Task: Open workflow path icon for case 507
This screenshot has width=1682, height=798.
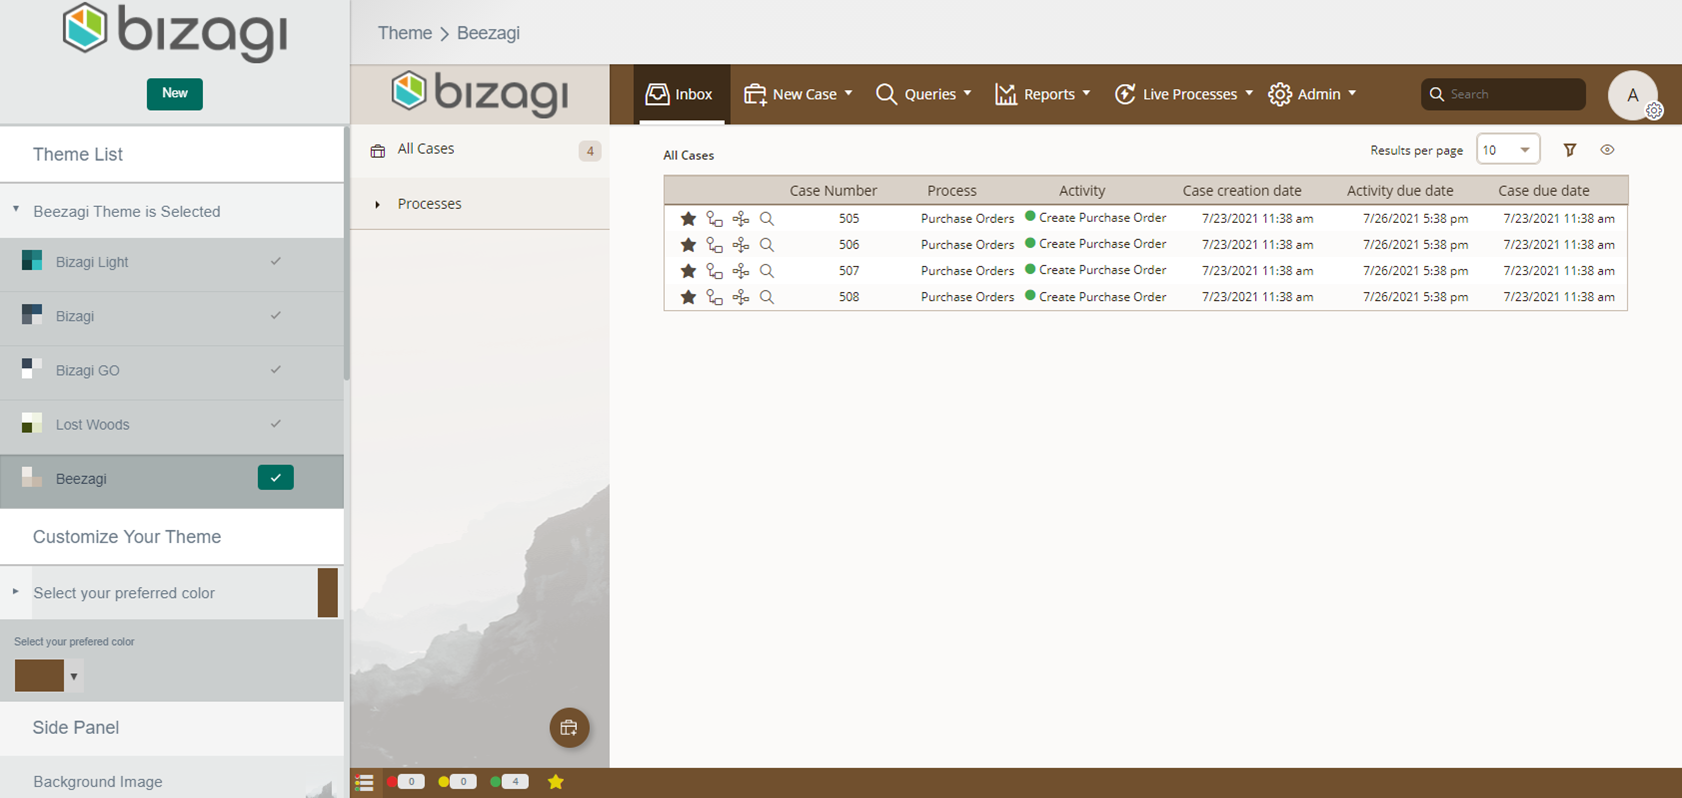Action: tap(714, 270)
